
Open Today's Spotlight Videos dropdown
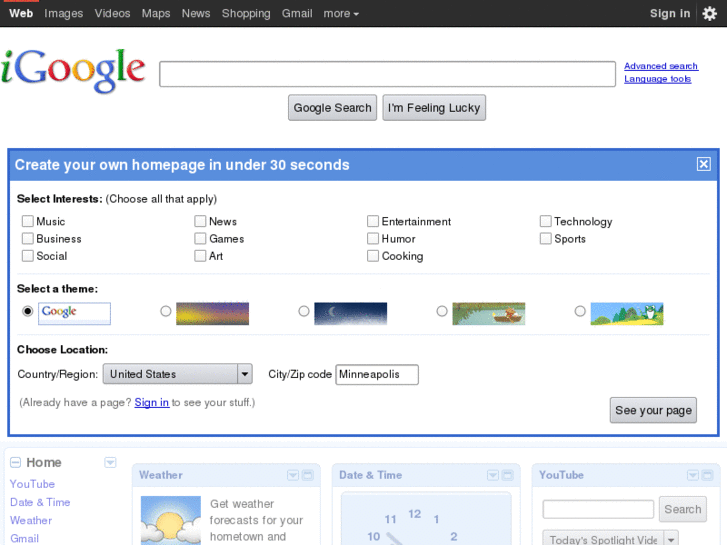(x=611, y=538)
